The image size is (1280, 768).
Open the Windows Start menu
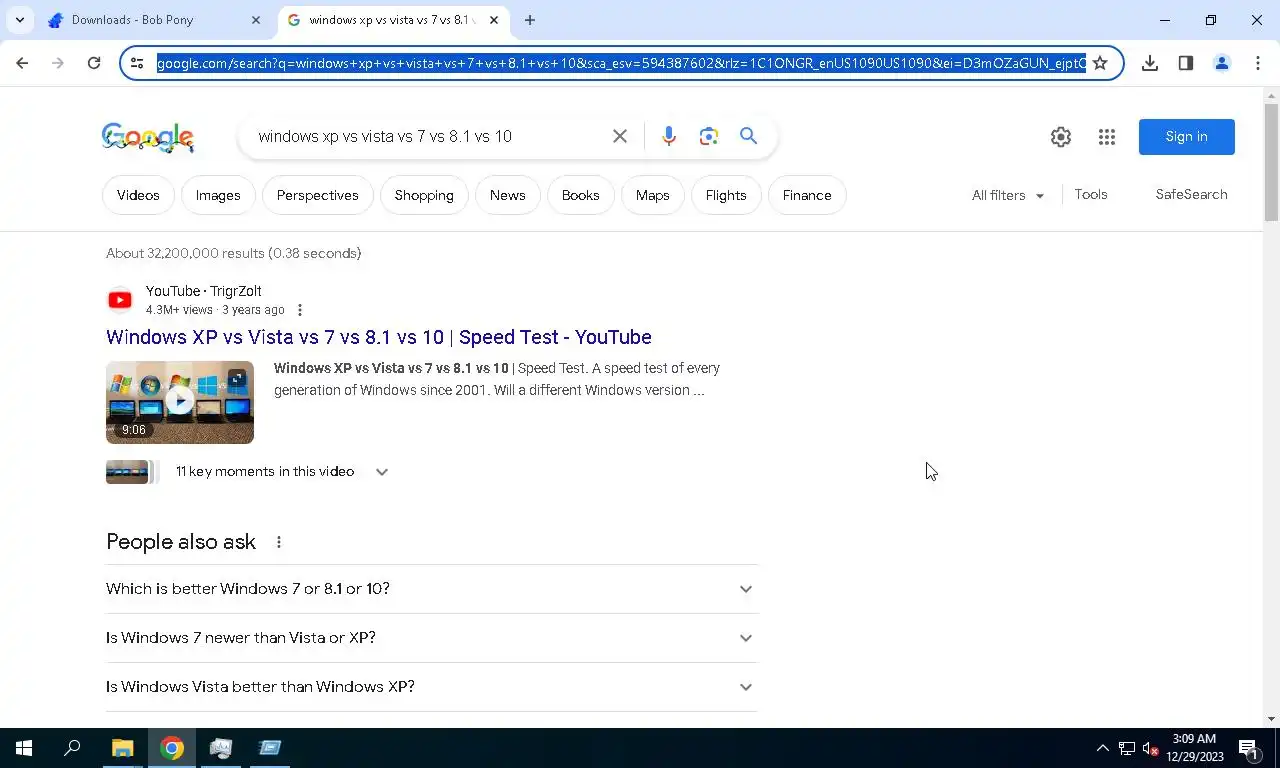[x=24, y=748]
